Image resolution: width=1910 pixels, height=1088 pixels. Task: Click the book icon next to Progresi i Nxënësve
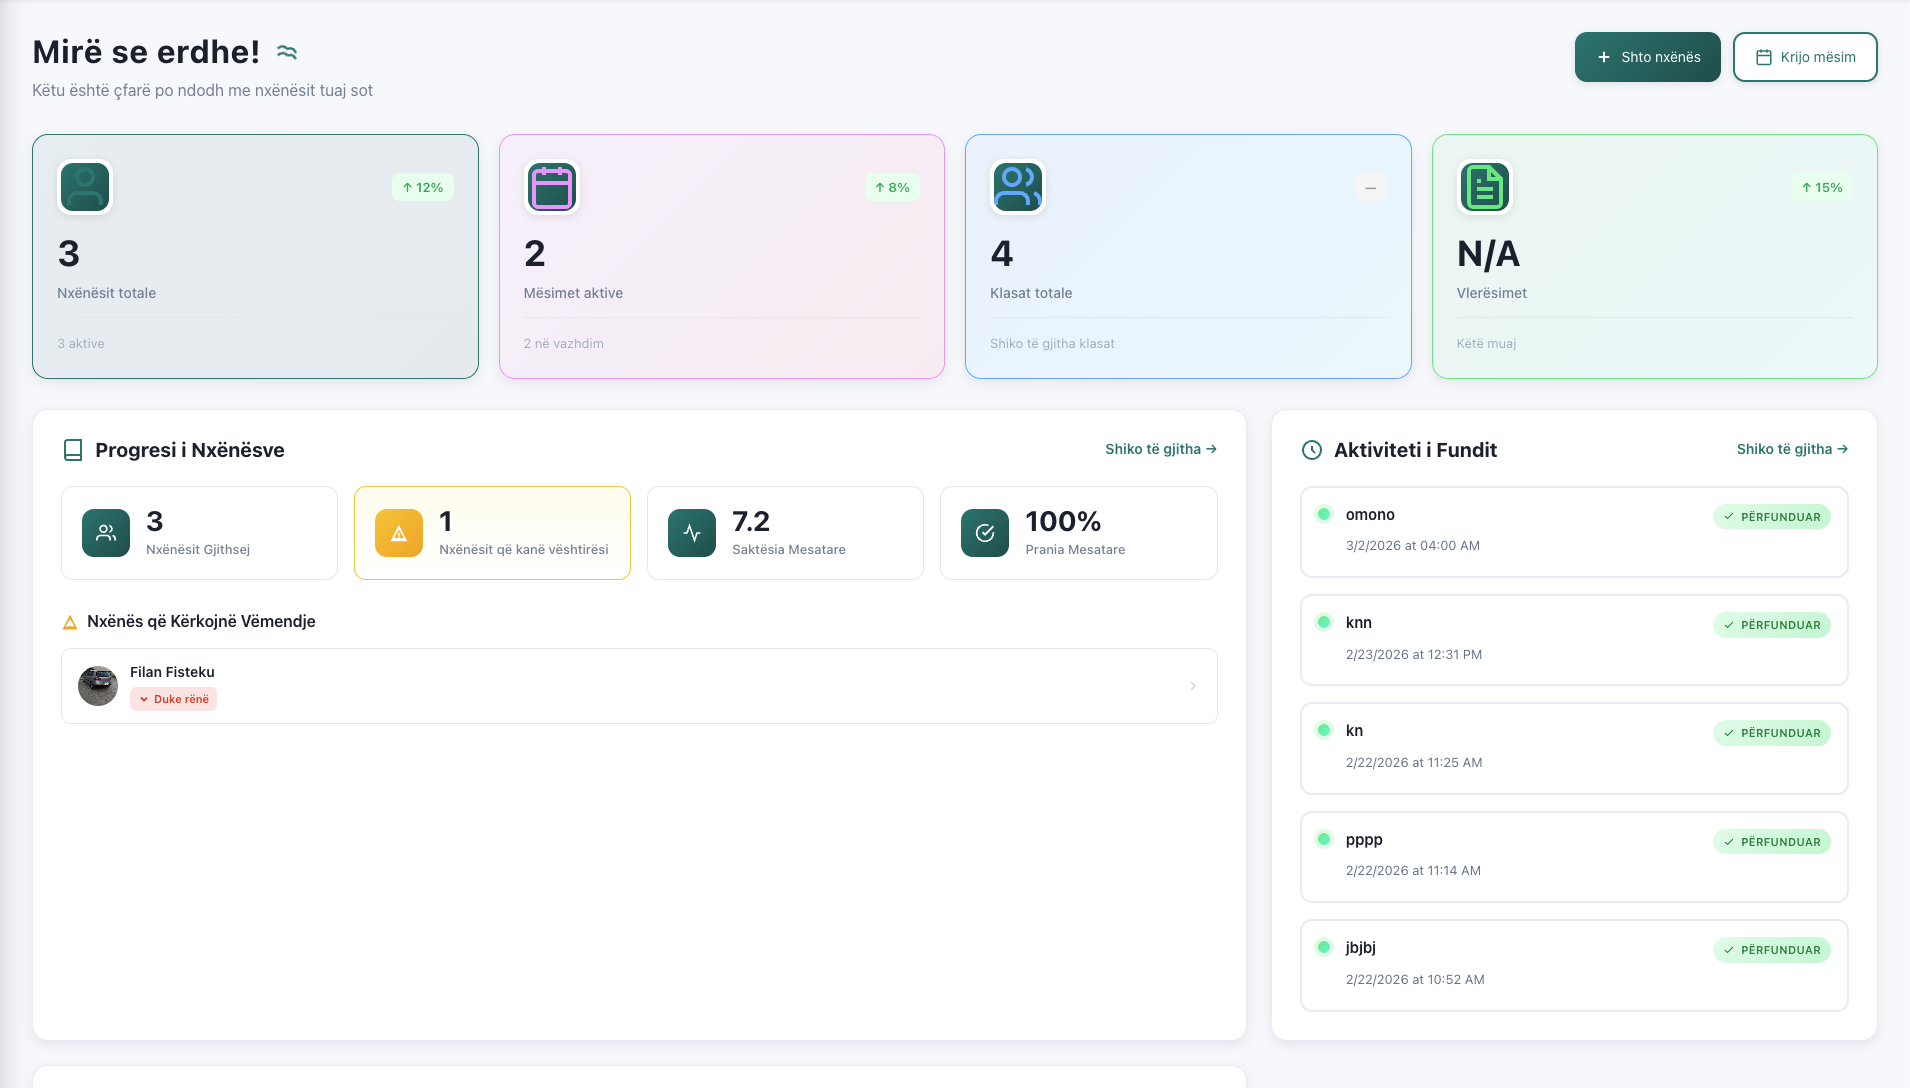(73, 451)
